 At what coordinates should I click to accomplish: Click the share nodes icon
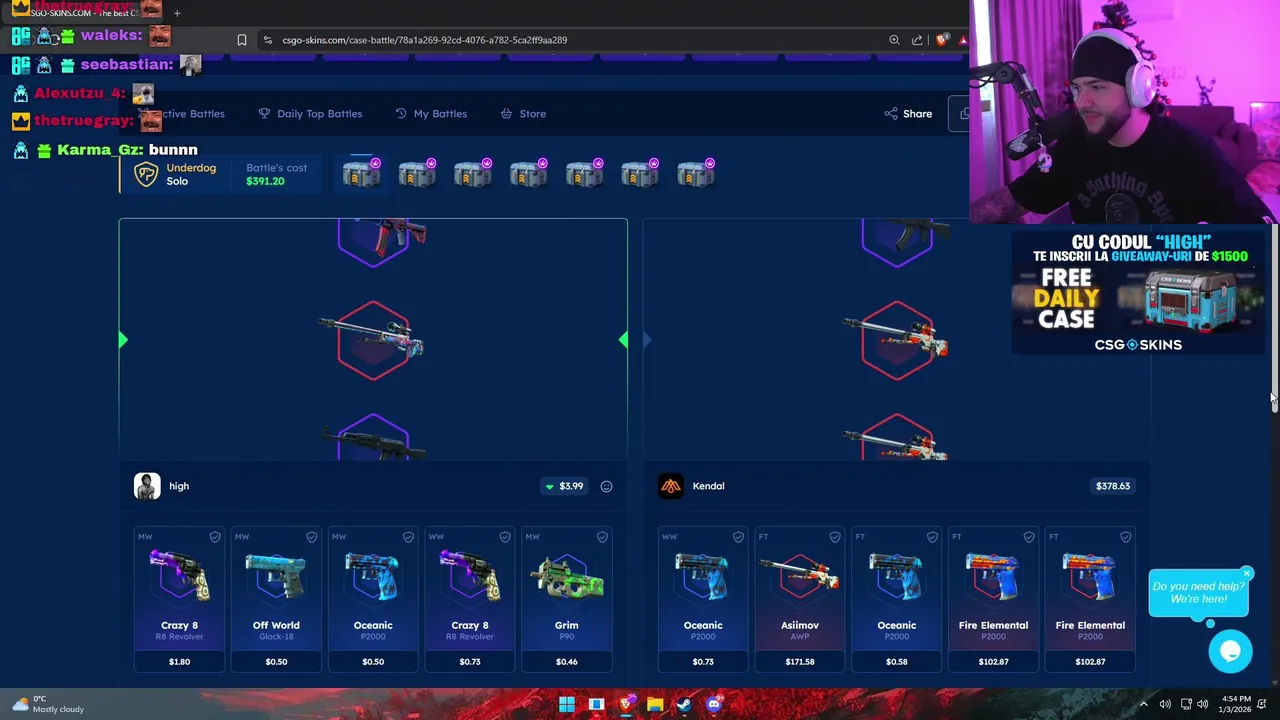(x=890, y=114)
